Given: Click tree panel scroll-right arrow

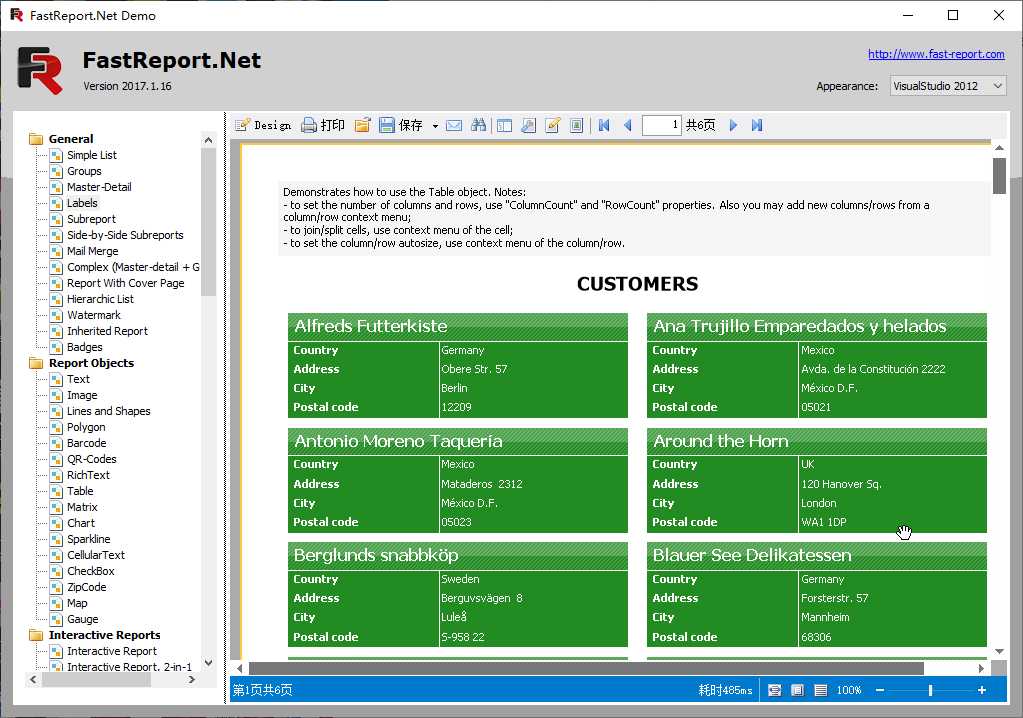Looking at the screenshot, I should pos(191,680).
